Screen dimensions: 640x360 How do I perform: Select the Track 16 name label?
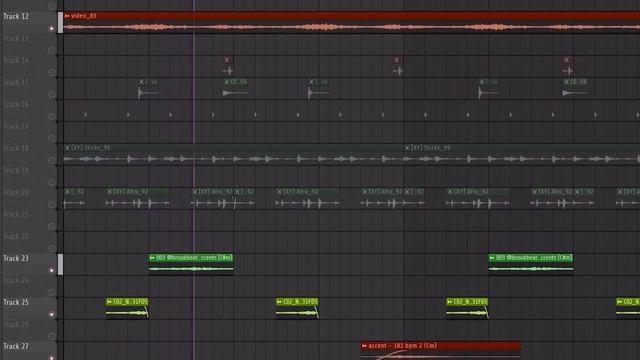[16, 104]
